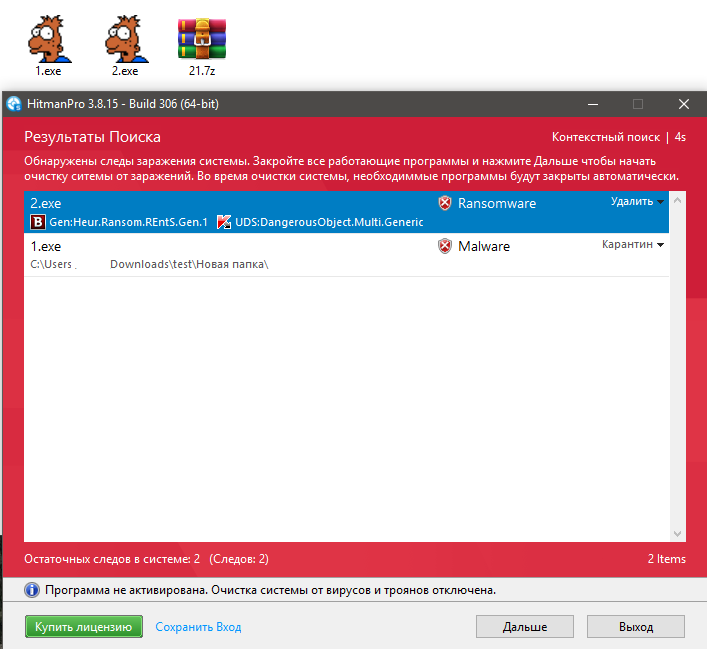Viewport: 707px width, 649px height.
Task: Click the Malware classification label
Action: coord(484,246)
